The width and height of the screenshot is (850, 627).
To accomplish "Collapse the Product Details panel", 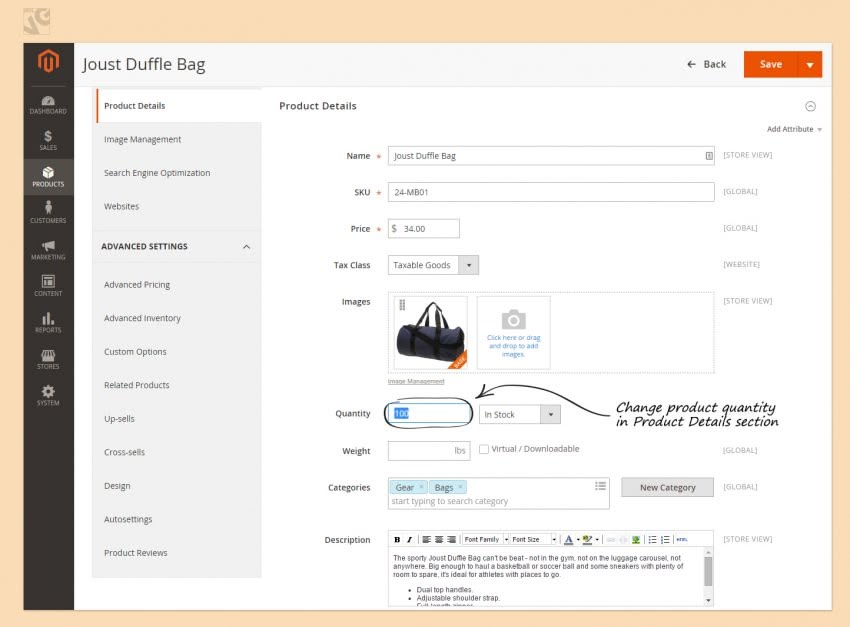I will pos(810,106).
